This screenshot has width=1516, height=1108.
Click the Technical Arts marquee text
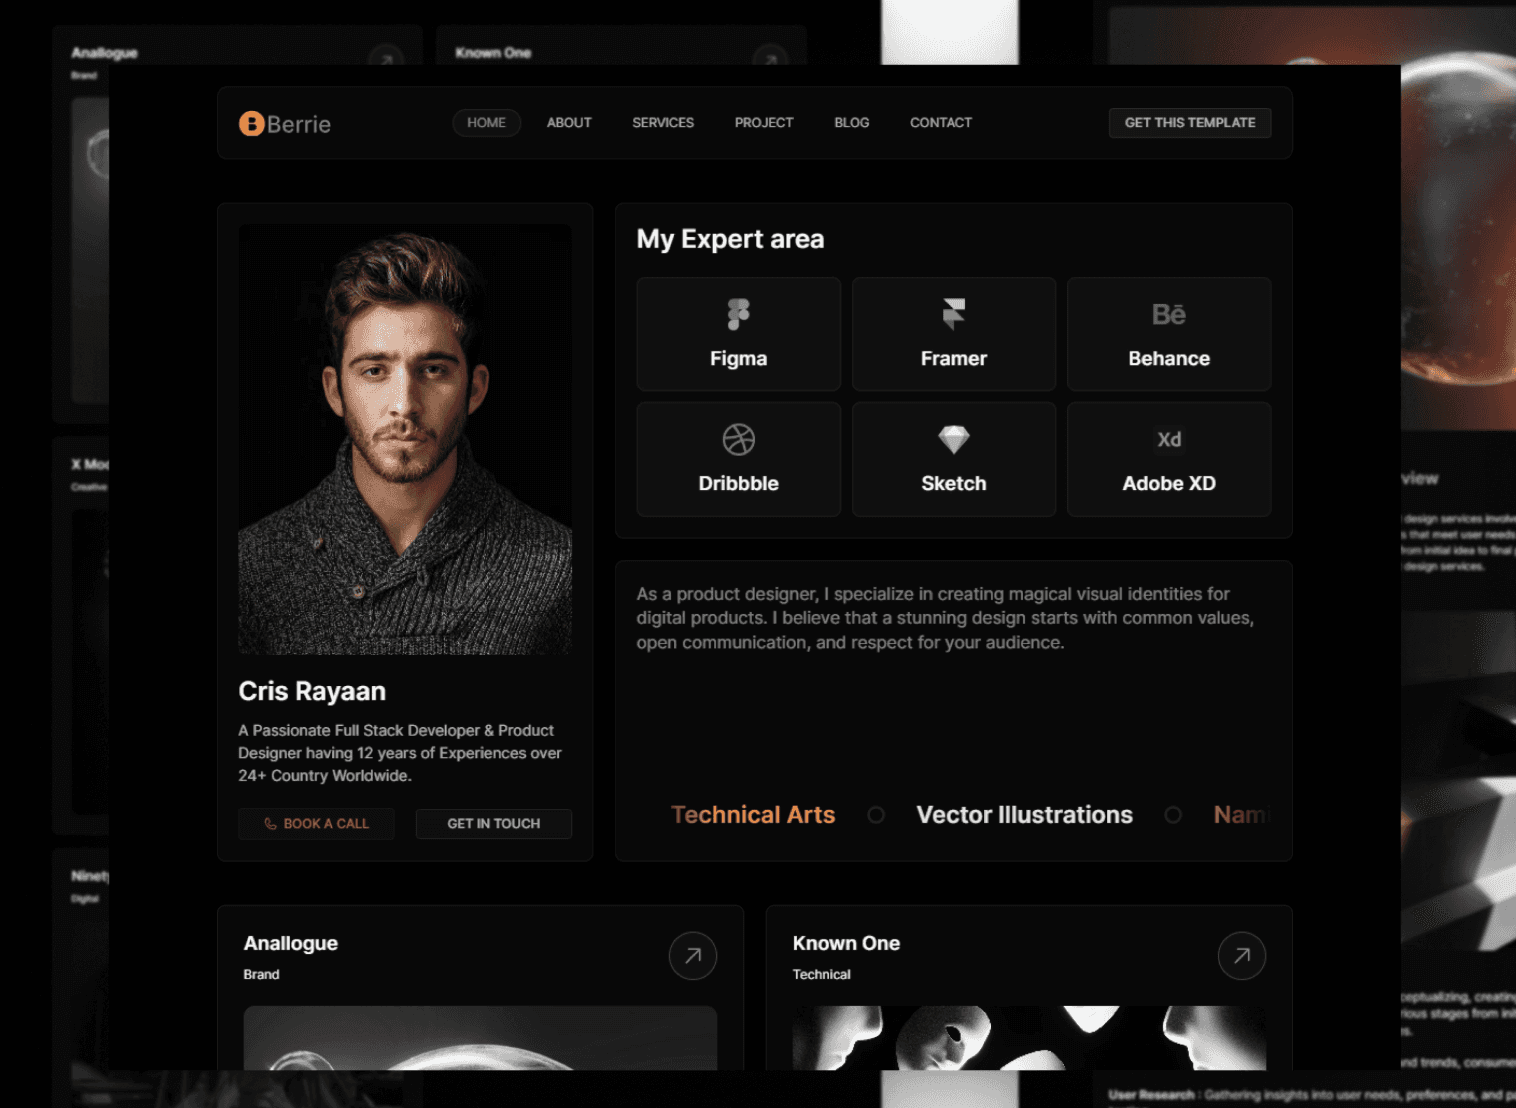(753, 815)
